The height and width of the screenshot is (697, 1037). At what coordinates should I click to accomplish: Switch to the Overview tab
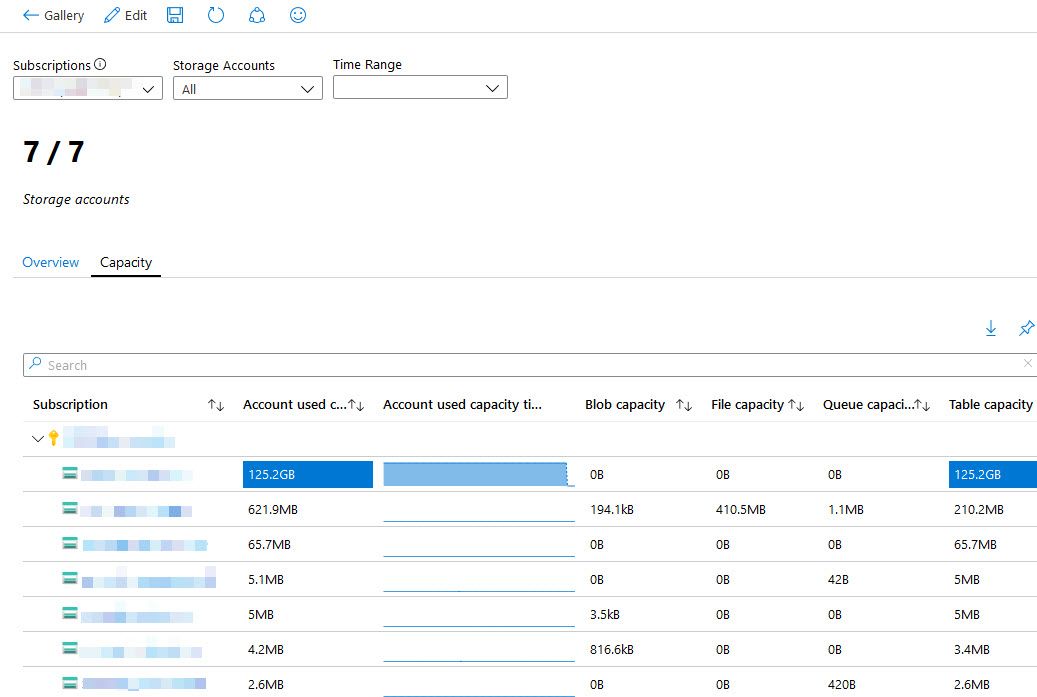pos(51,262)
